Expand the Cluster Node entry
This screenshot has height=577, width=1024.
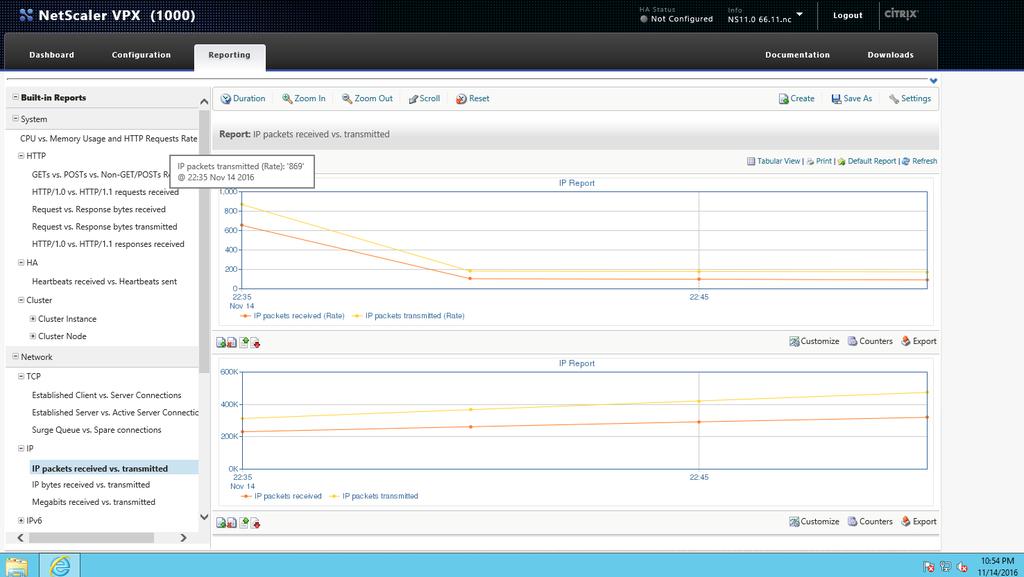(x=33, y=336)
